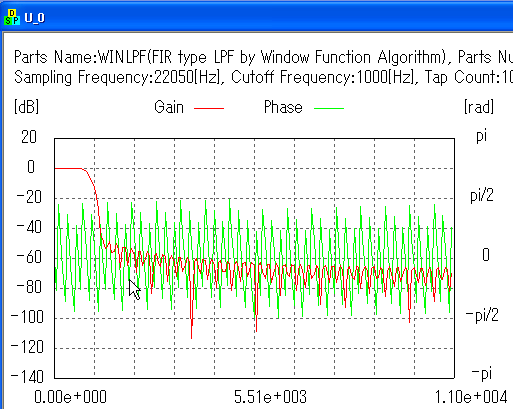Image resolution: width=513 pixels, height=409 pixels.
Task: Click the 'Parts Name:WINLPF' header line
Action: point(263,57)
